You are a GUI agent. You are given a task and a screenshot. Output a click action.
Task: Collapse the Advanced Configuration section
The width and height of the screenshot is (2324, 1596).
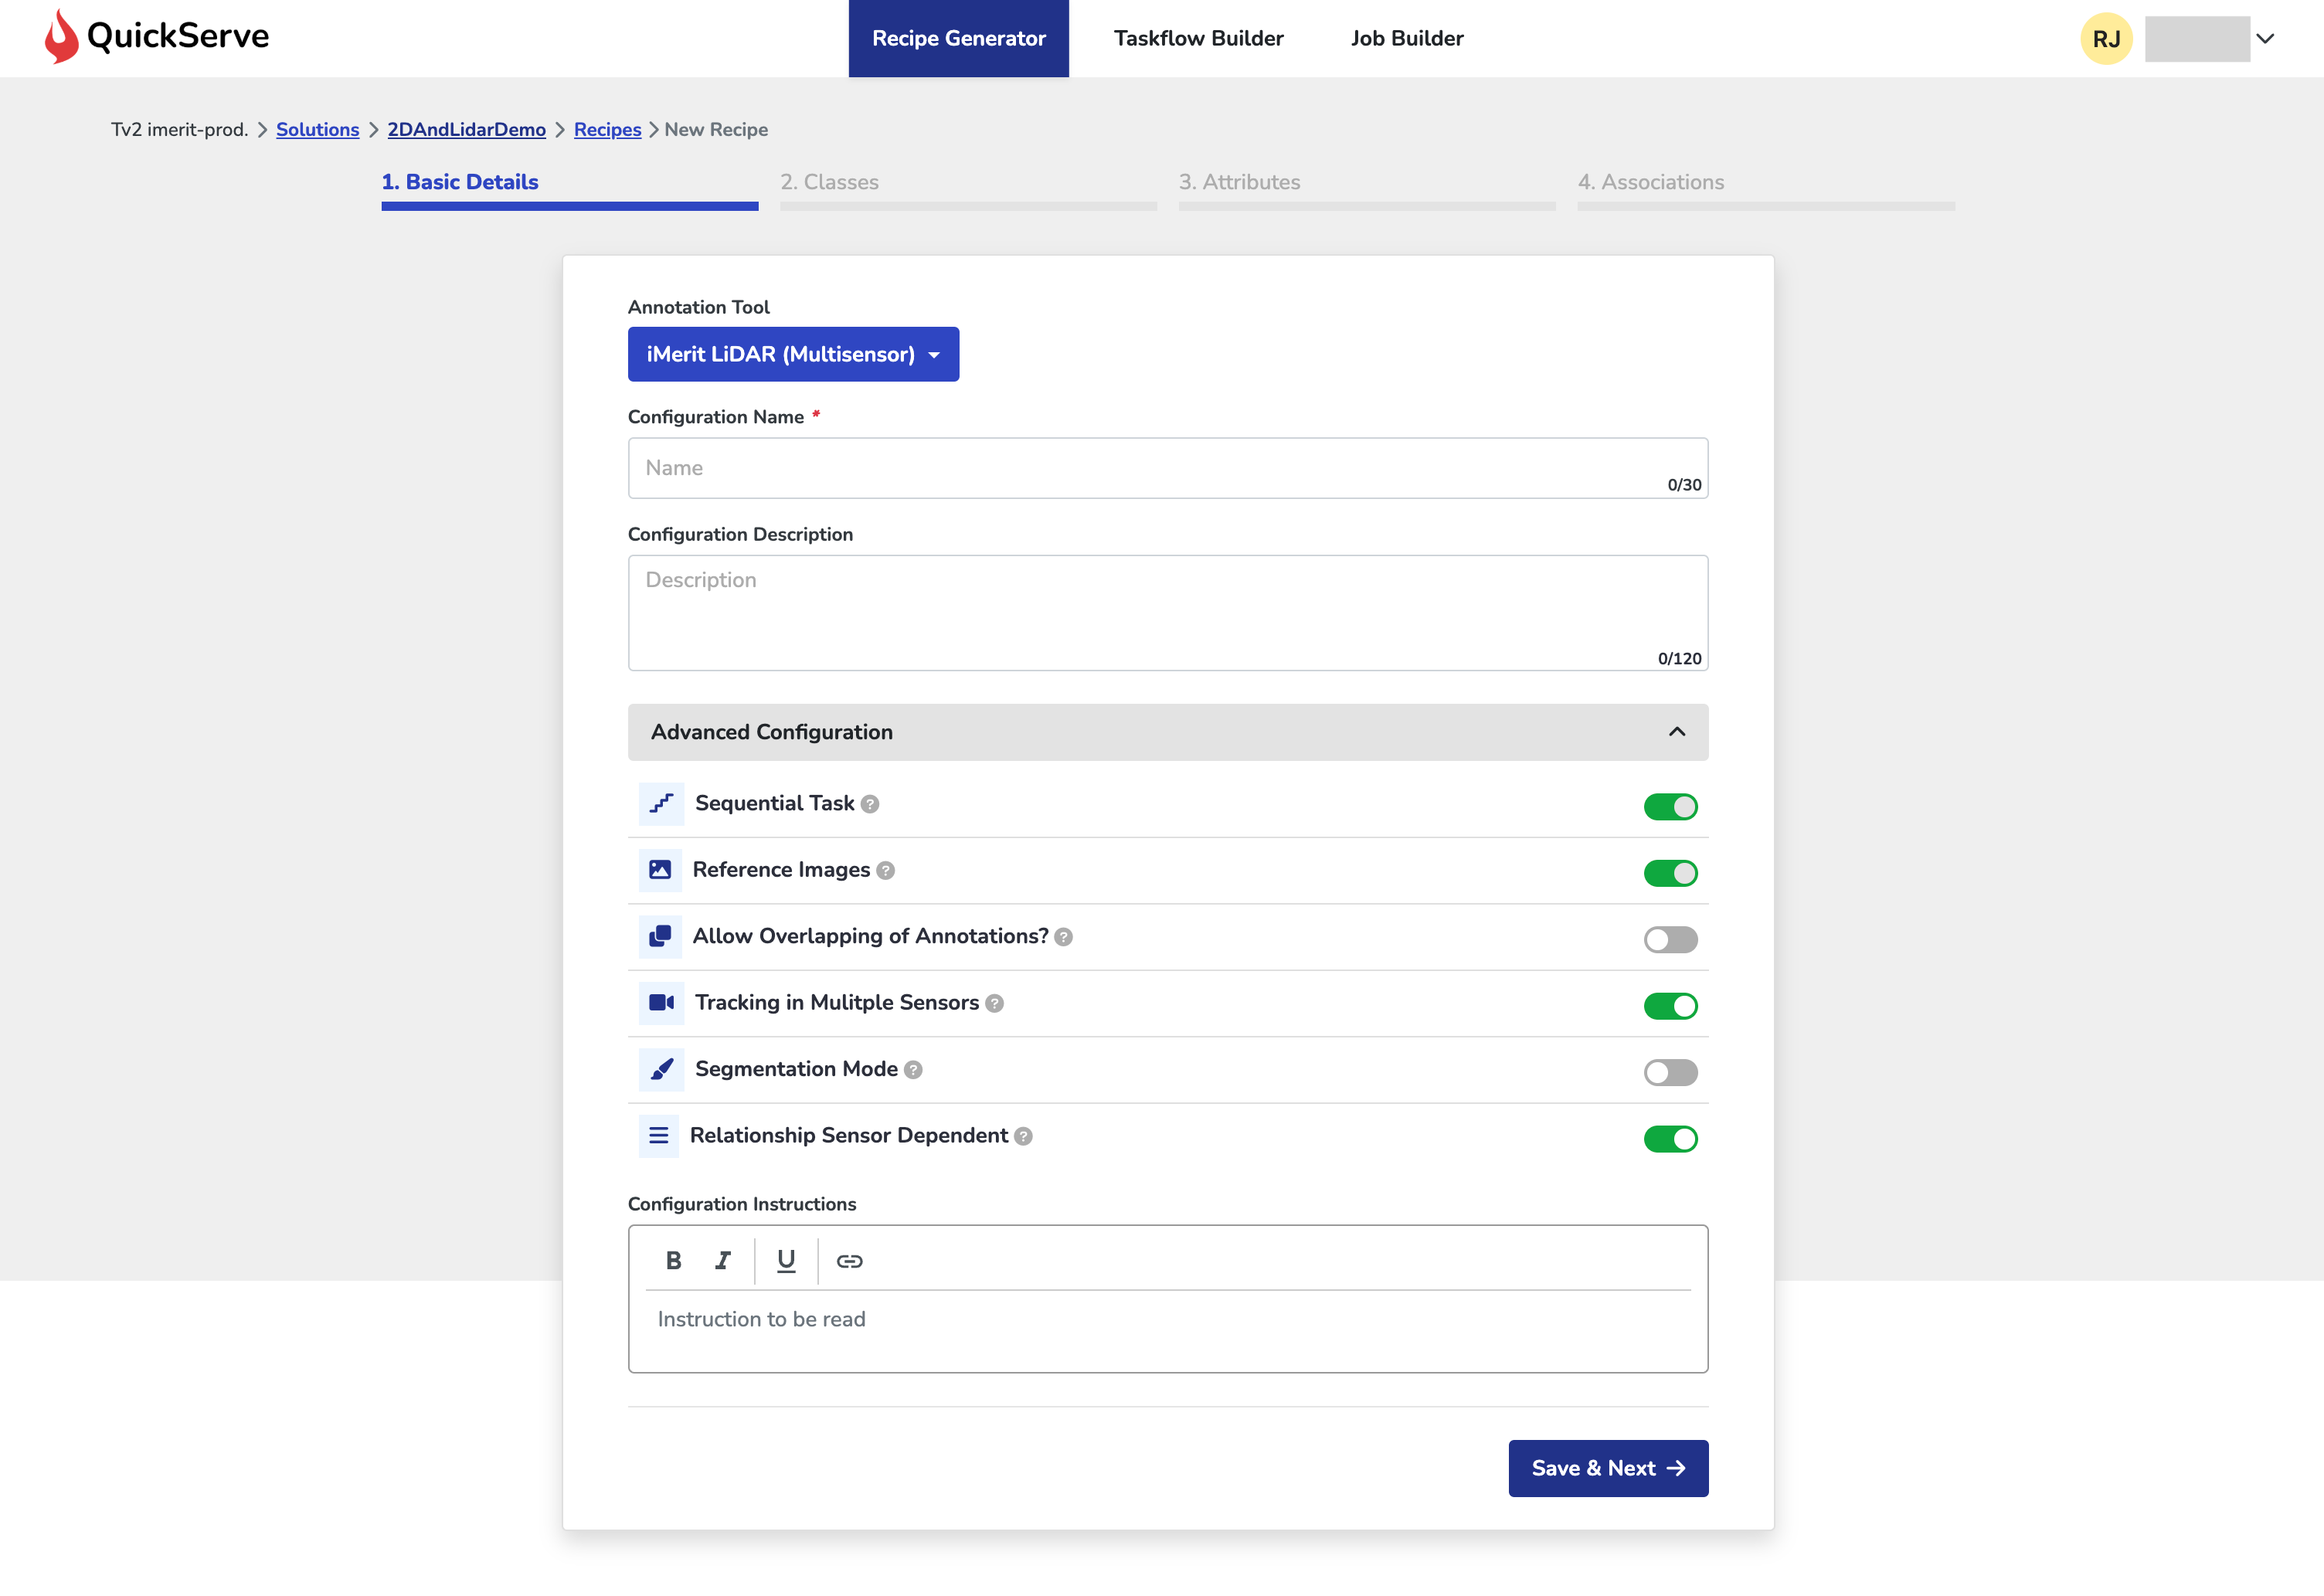pos(1168,732)
